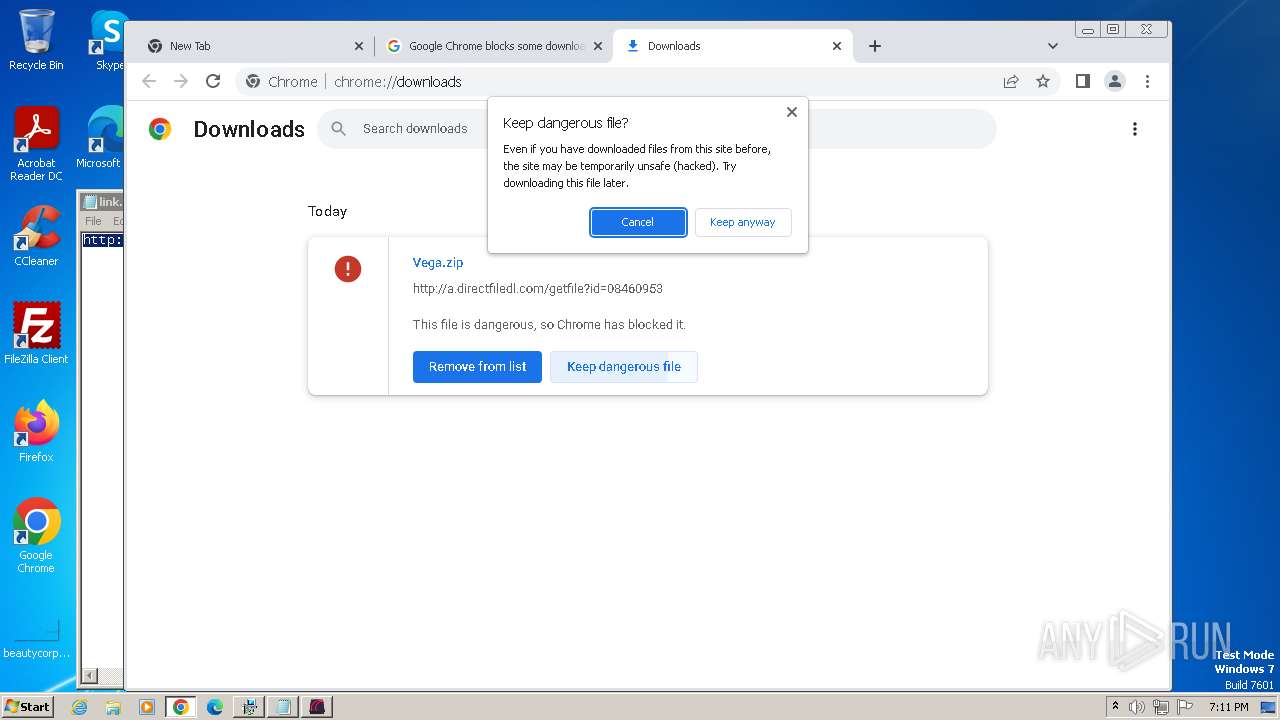
Task: Share this page via the share icon
Action: 1011,81
